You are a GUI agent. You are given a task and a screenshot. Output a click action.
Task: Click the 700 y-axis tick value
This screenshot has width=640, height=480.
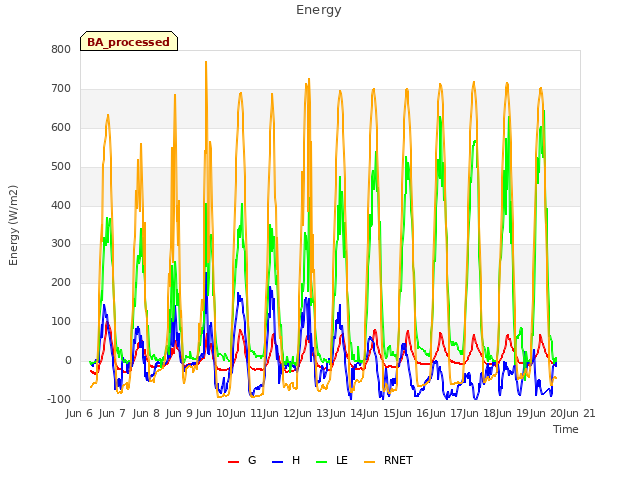pos(61,89)
